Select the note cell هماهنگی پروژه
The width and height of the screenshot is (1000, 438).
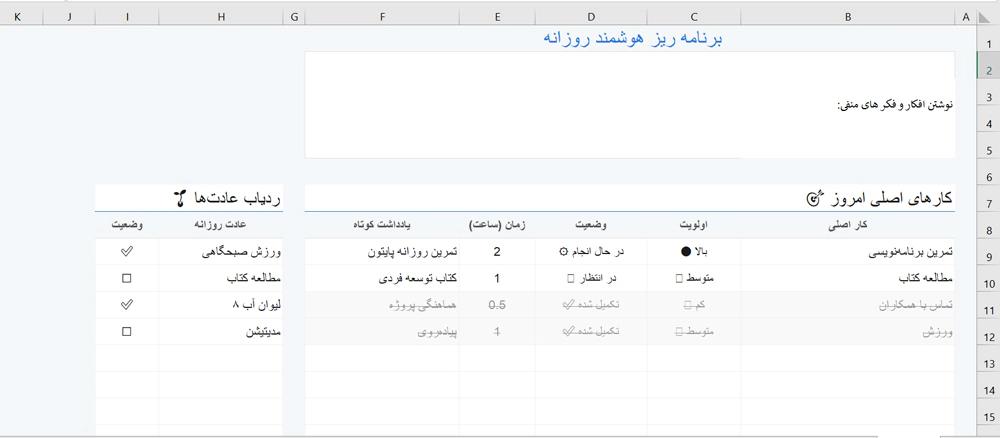(x=382, y=305)
